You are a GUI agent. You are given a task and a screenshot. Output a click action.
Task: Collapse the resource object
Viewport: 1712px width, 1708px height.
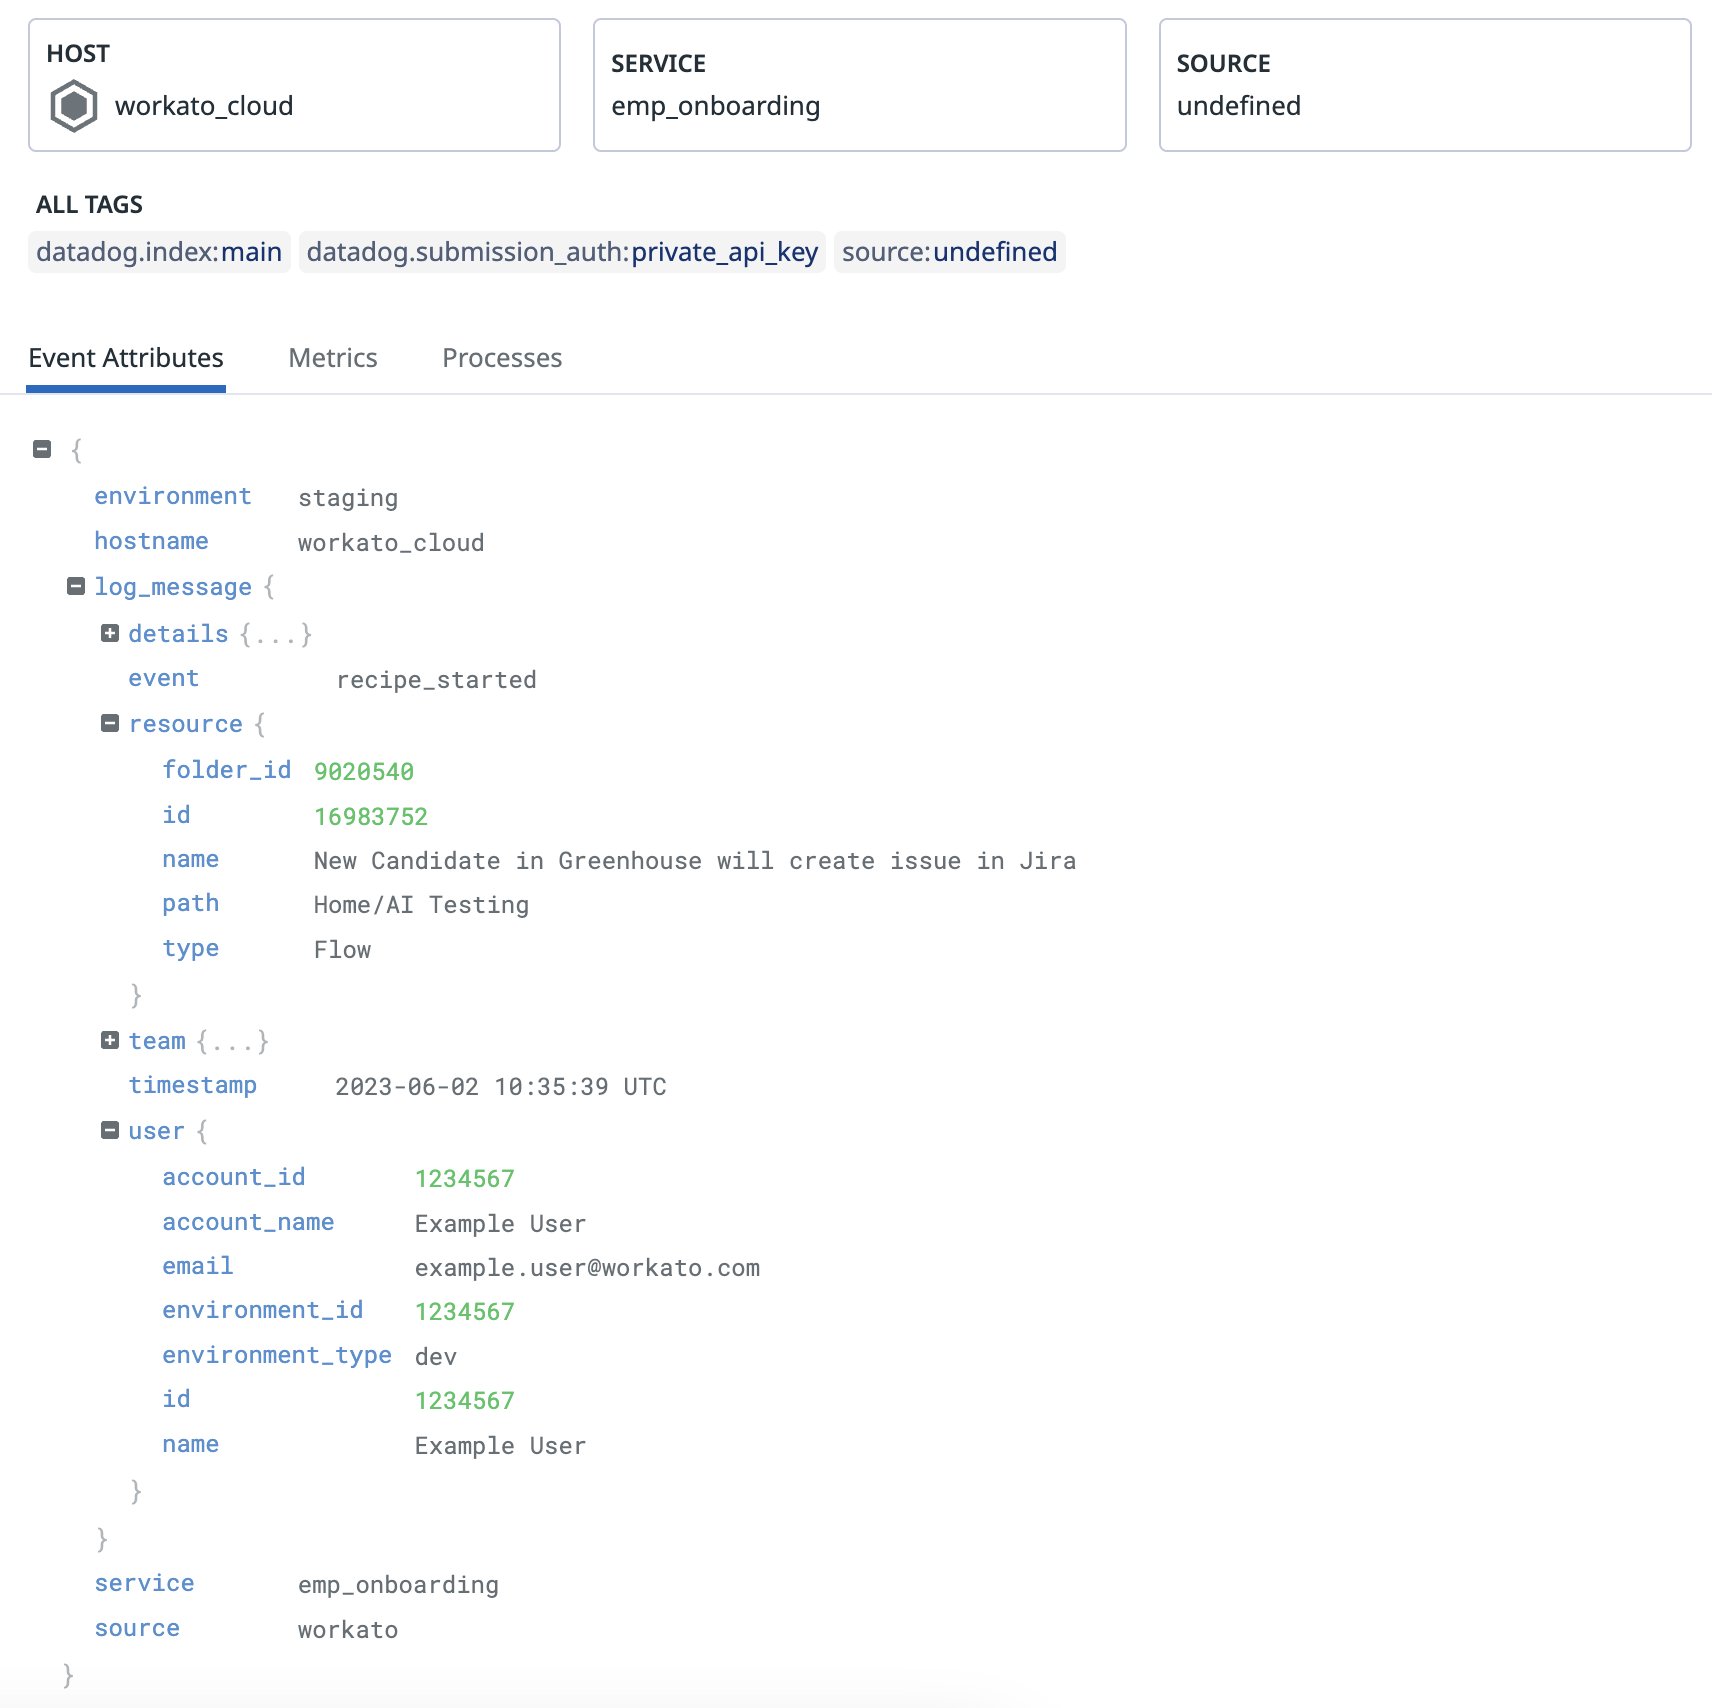pos(110,722)
